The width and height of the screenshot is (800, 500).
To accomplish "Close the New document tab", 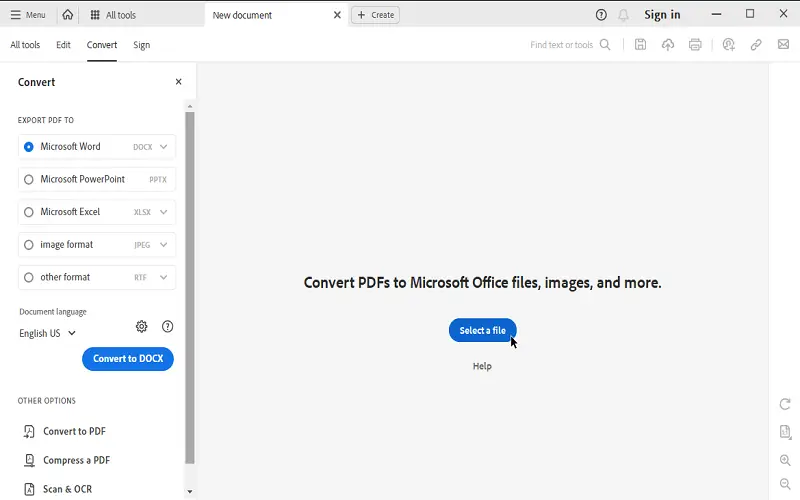I will click(337, 15).
